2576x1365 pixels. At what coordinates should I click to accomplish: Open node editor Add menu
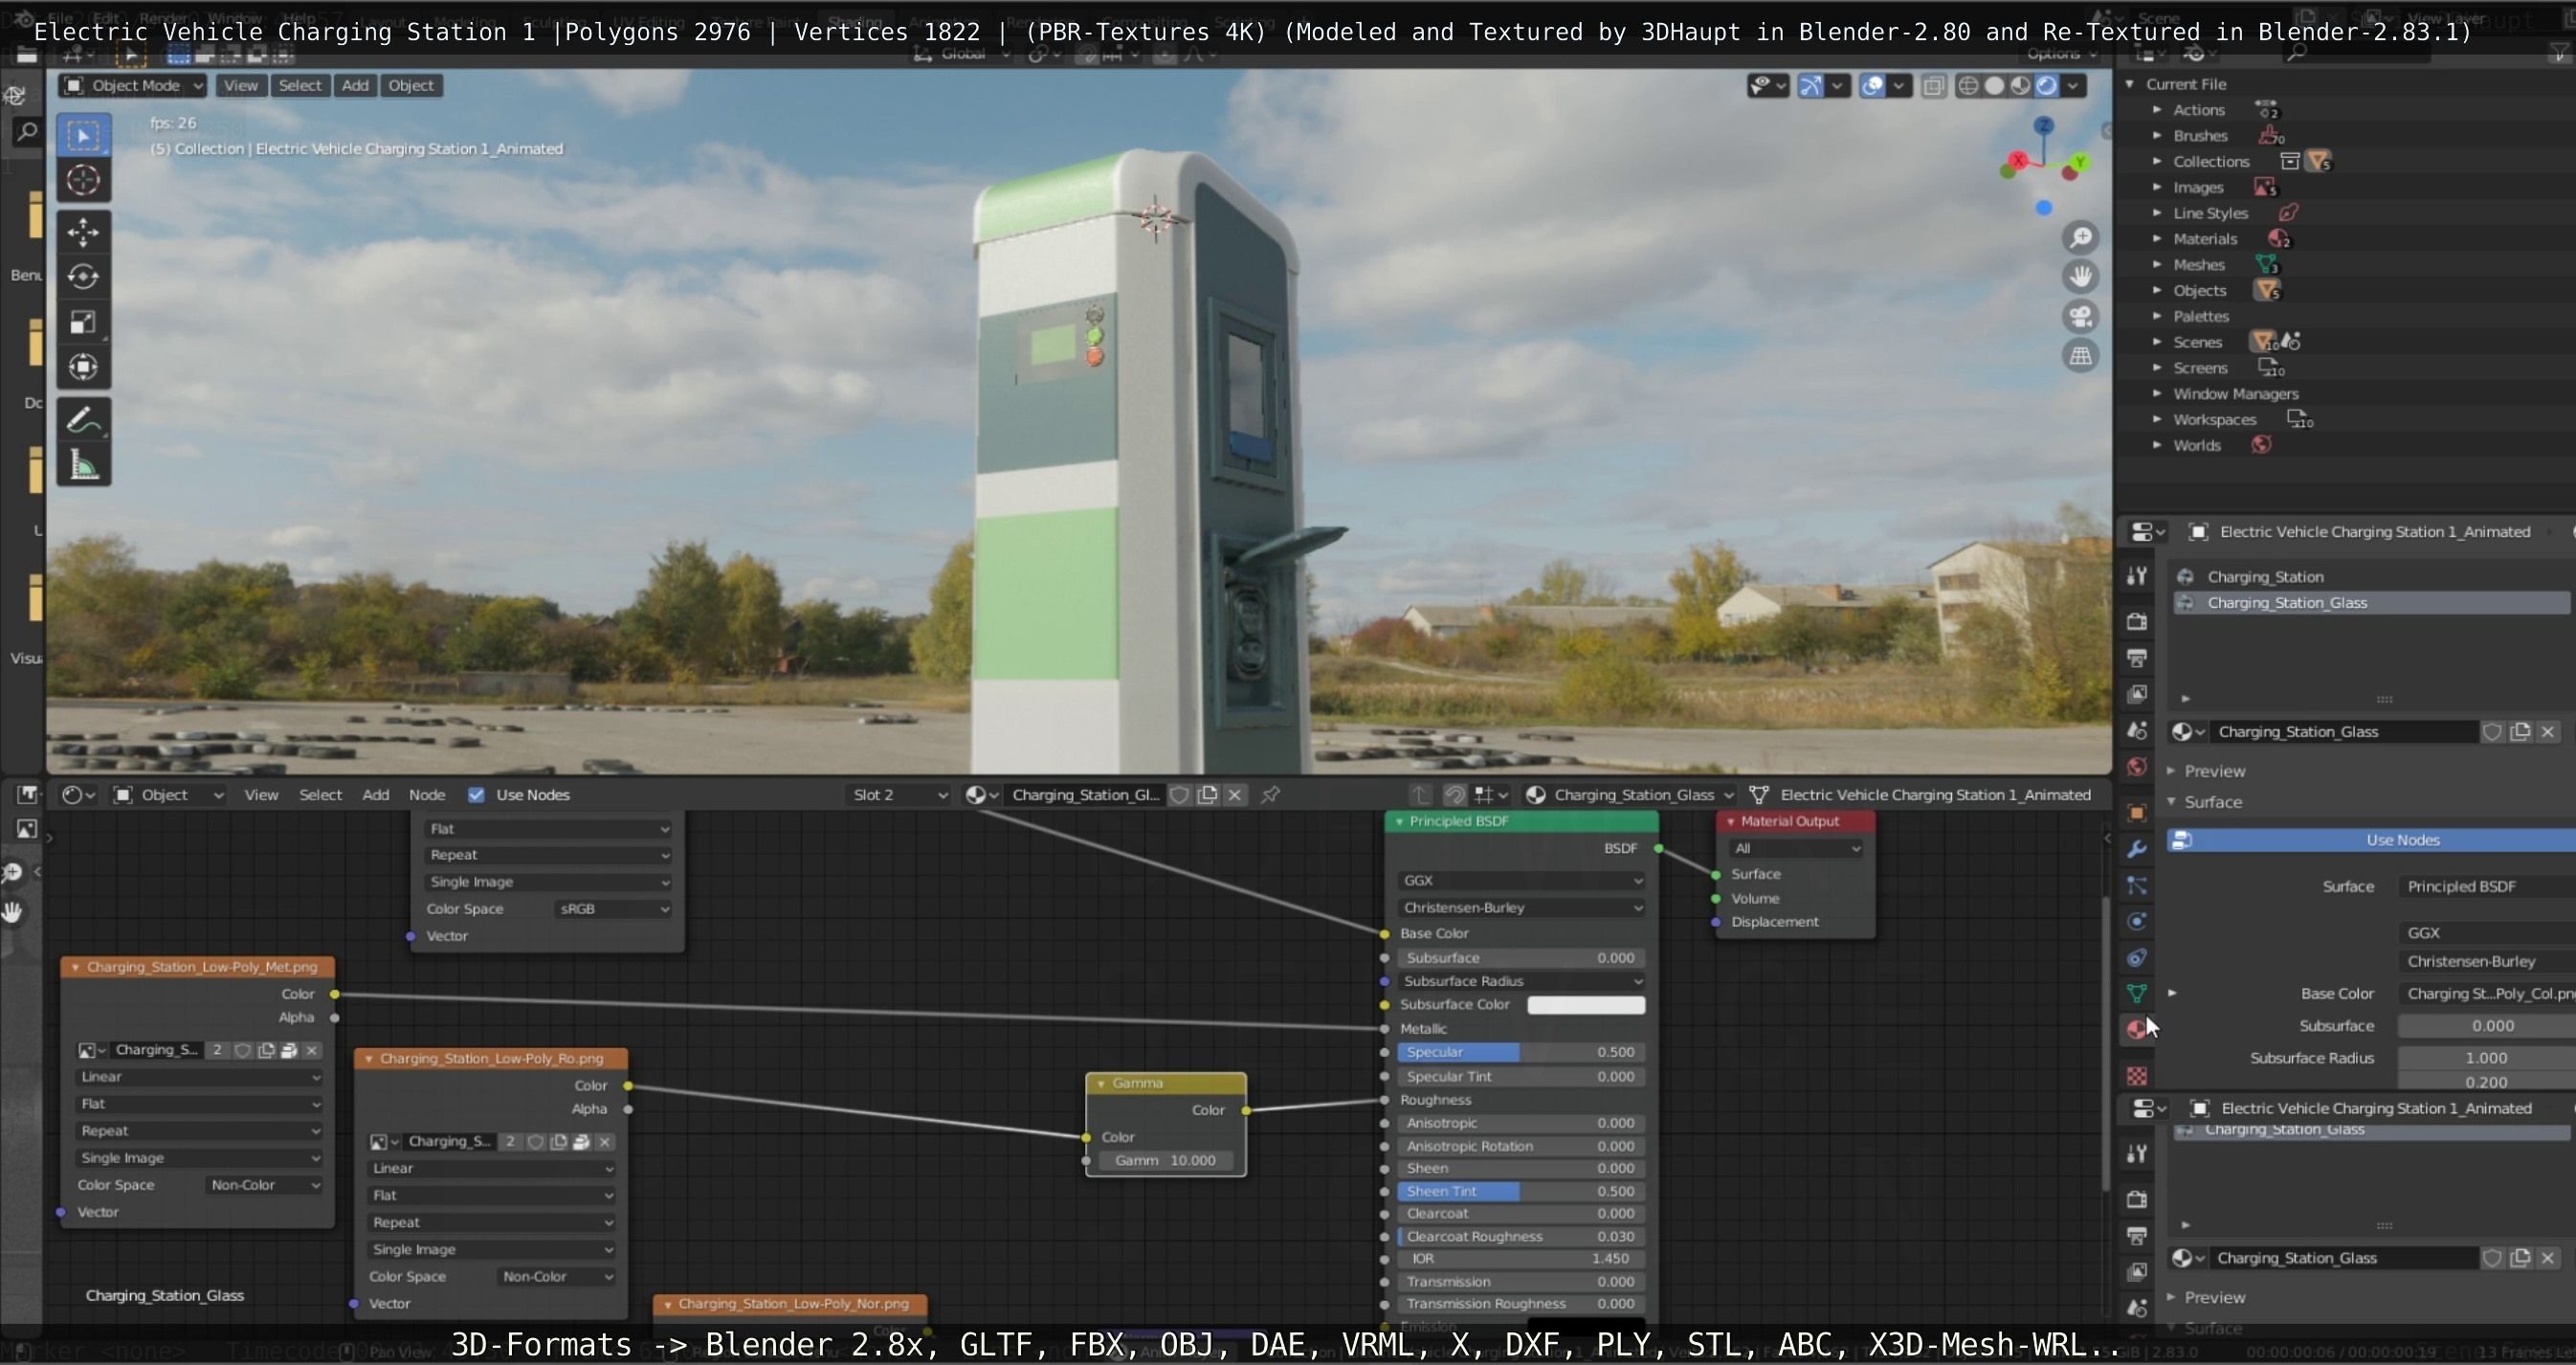(x=376, y=795)
